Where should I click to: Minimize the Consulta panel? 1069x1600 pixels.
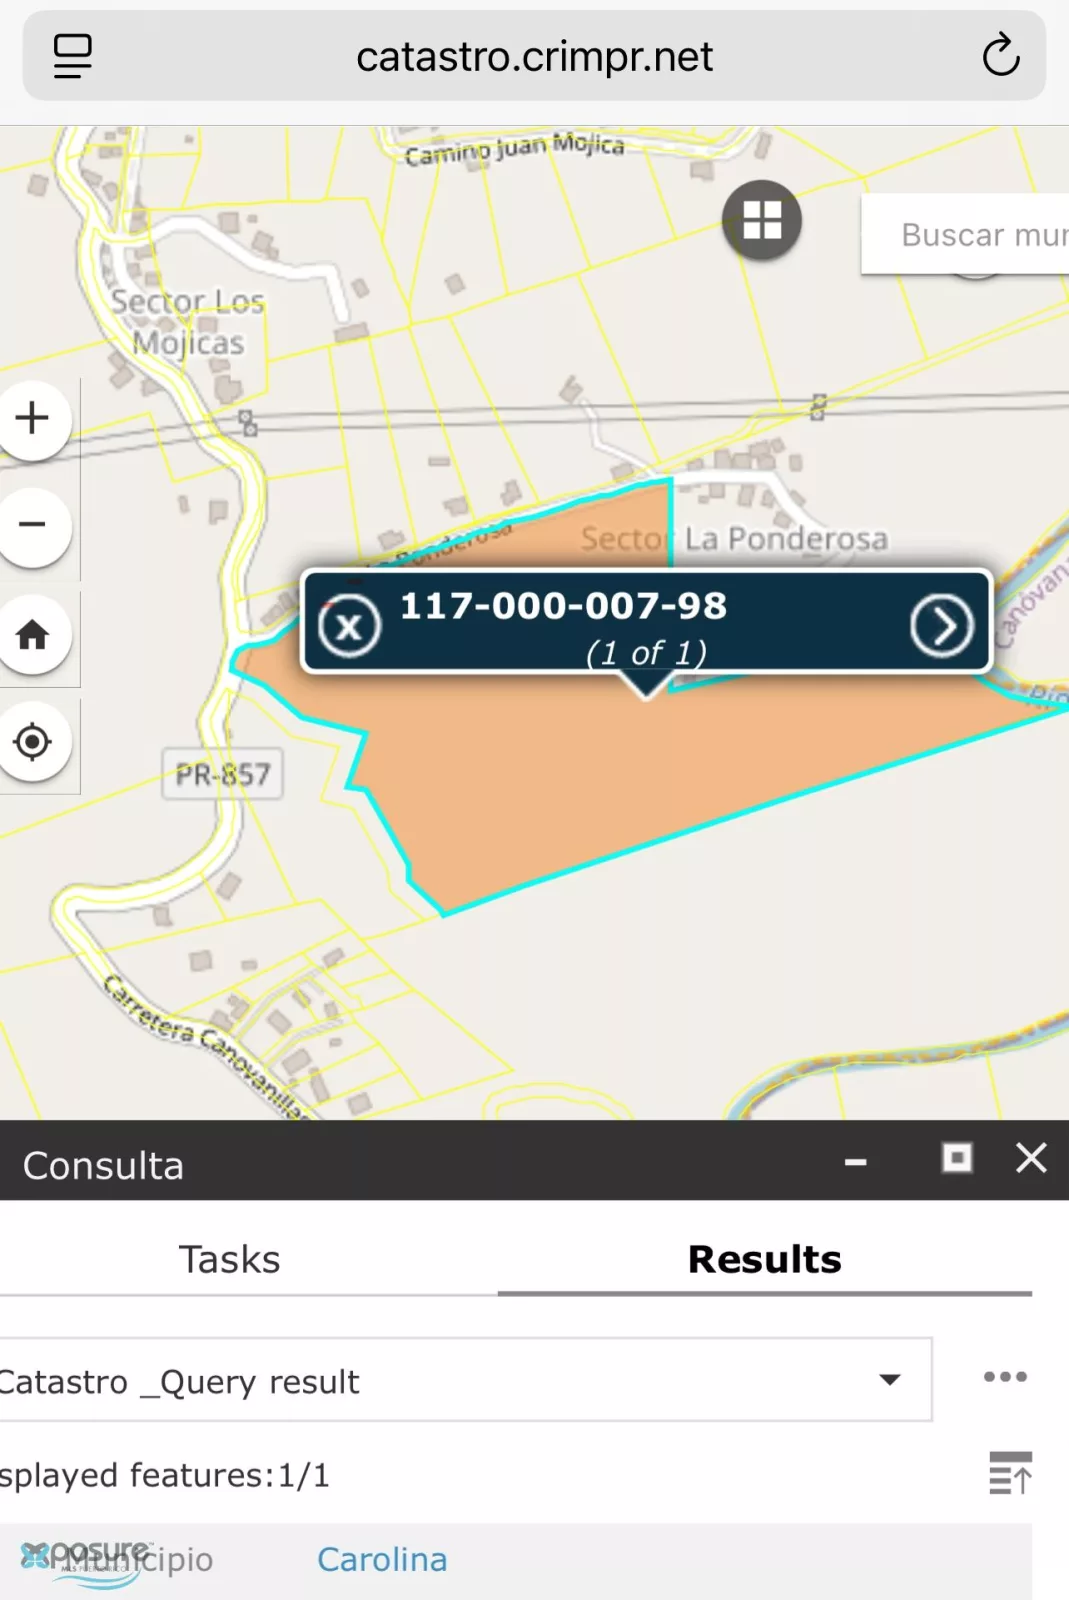point(856,1161)
